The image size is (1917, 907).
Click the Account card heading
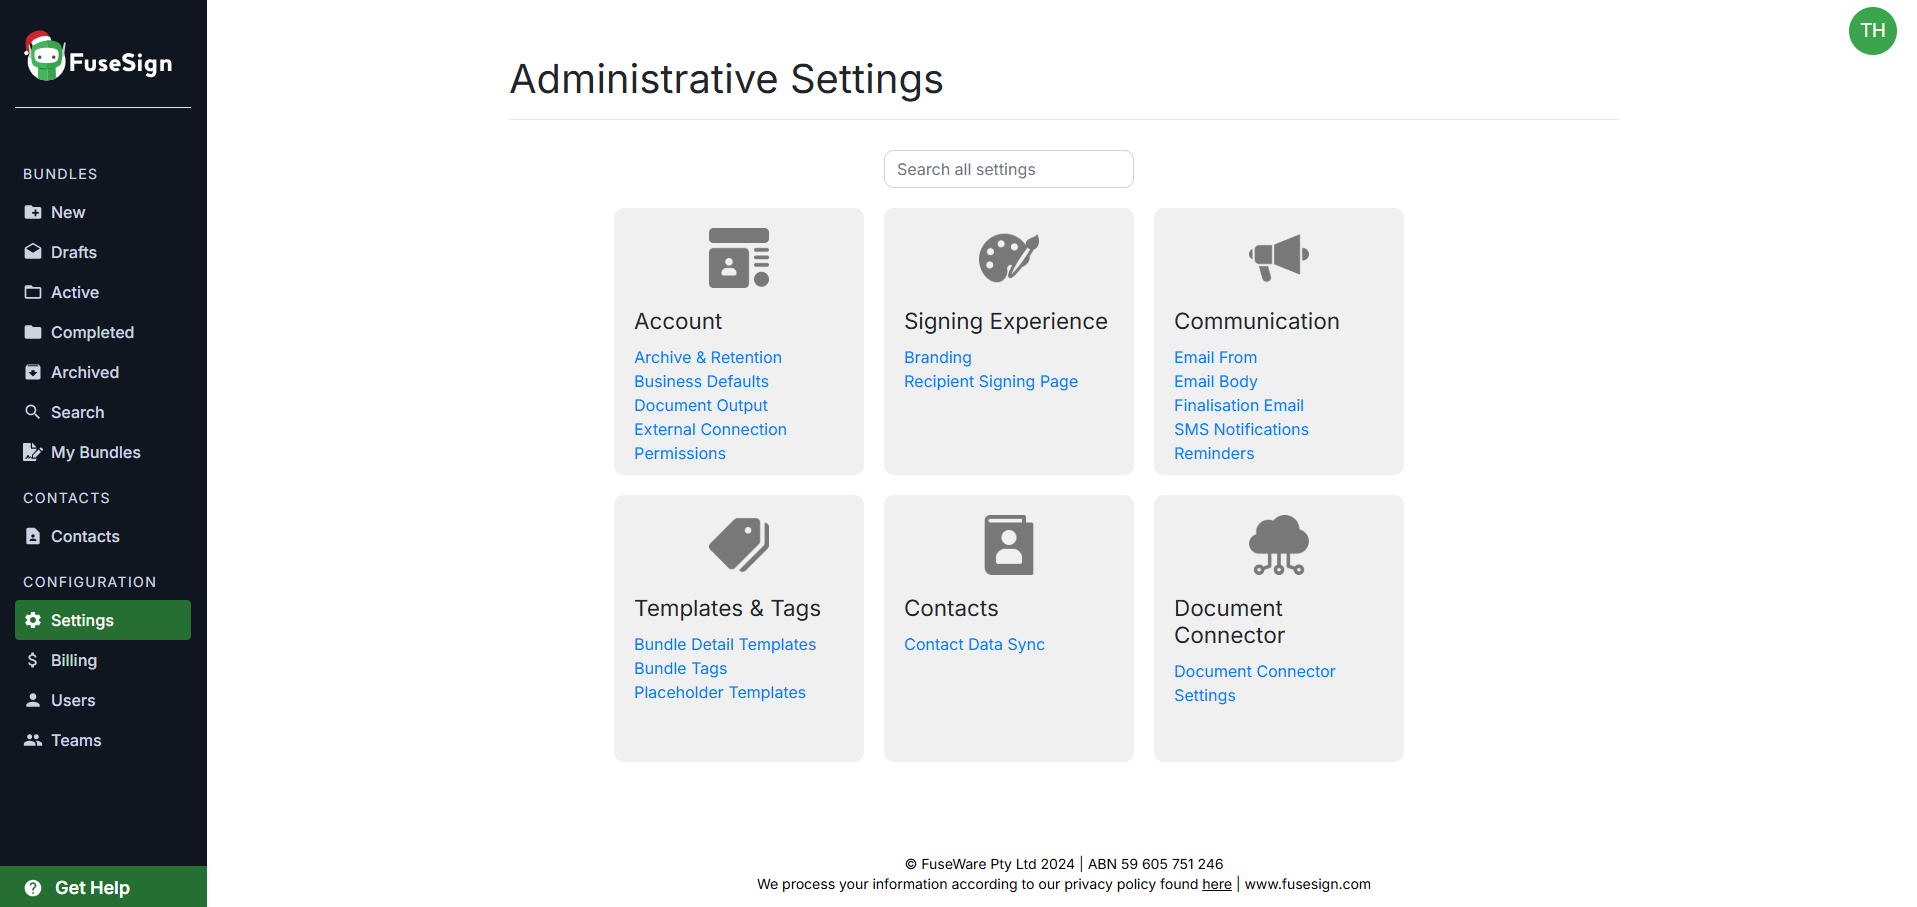pyautogui.click(x=678, y=321)
